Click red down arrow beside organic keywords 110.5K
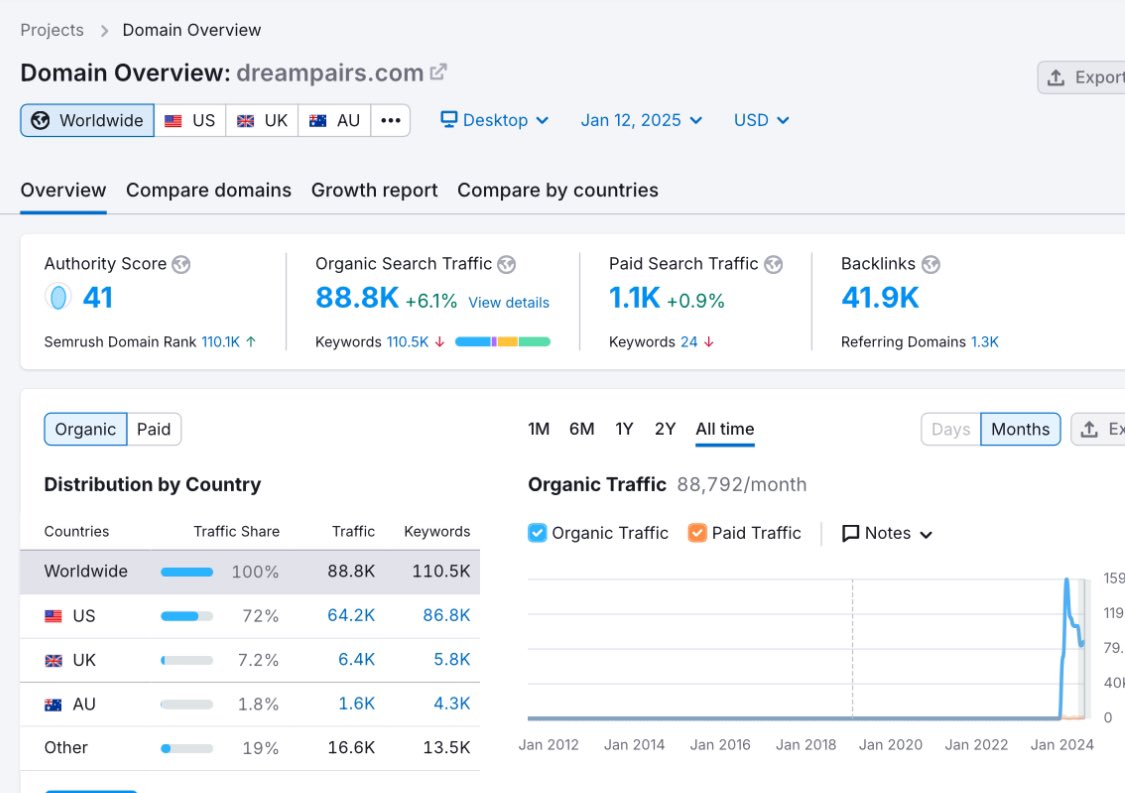 pos(440,342)
